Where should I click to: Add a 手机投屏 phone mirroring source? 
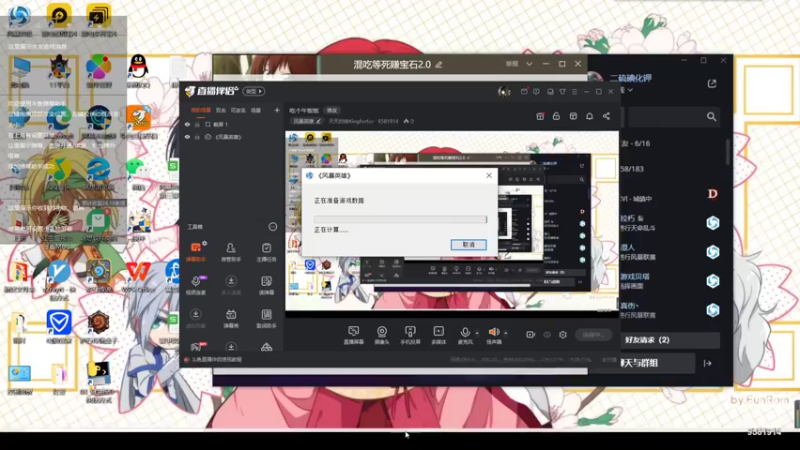click(410, 335)
